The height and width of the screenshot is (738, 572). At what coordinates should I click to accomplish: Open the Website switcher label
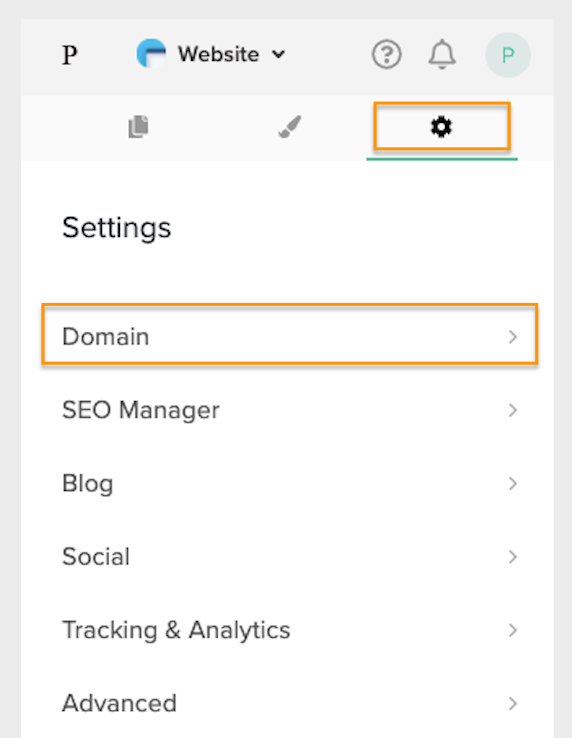[x=218, y=54]
